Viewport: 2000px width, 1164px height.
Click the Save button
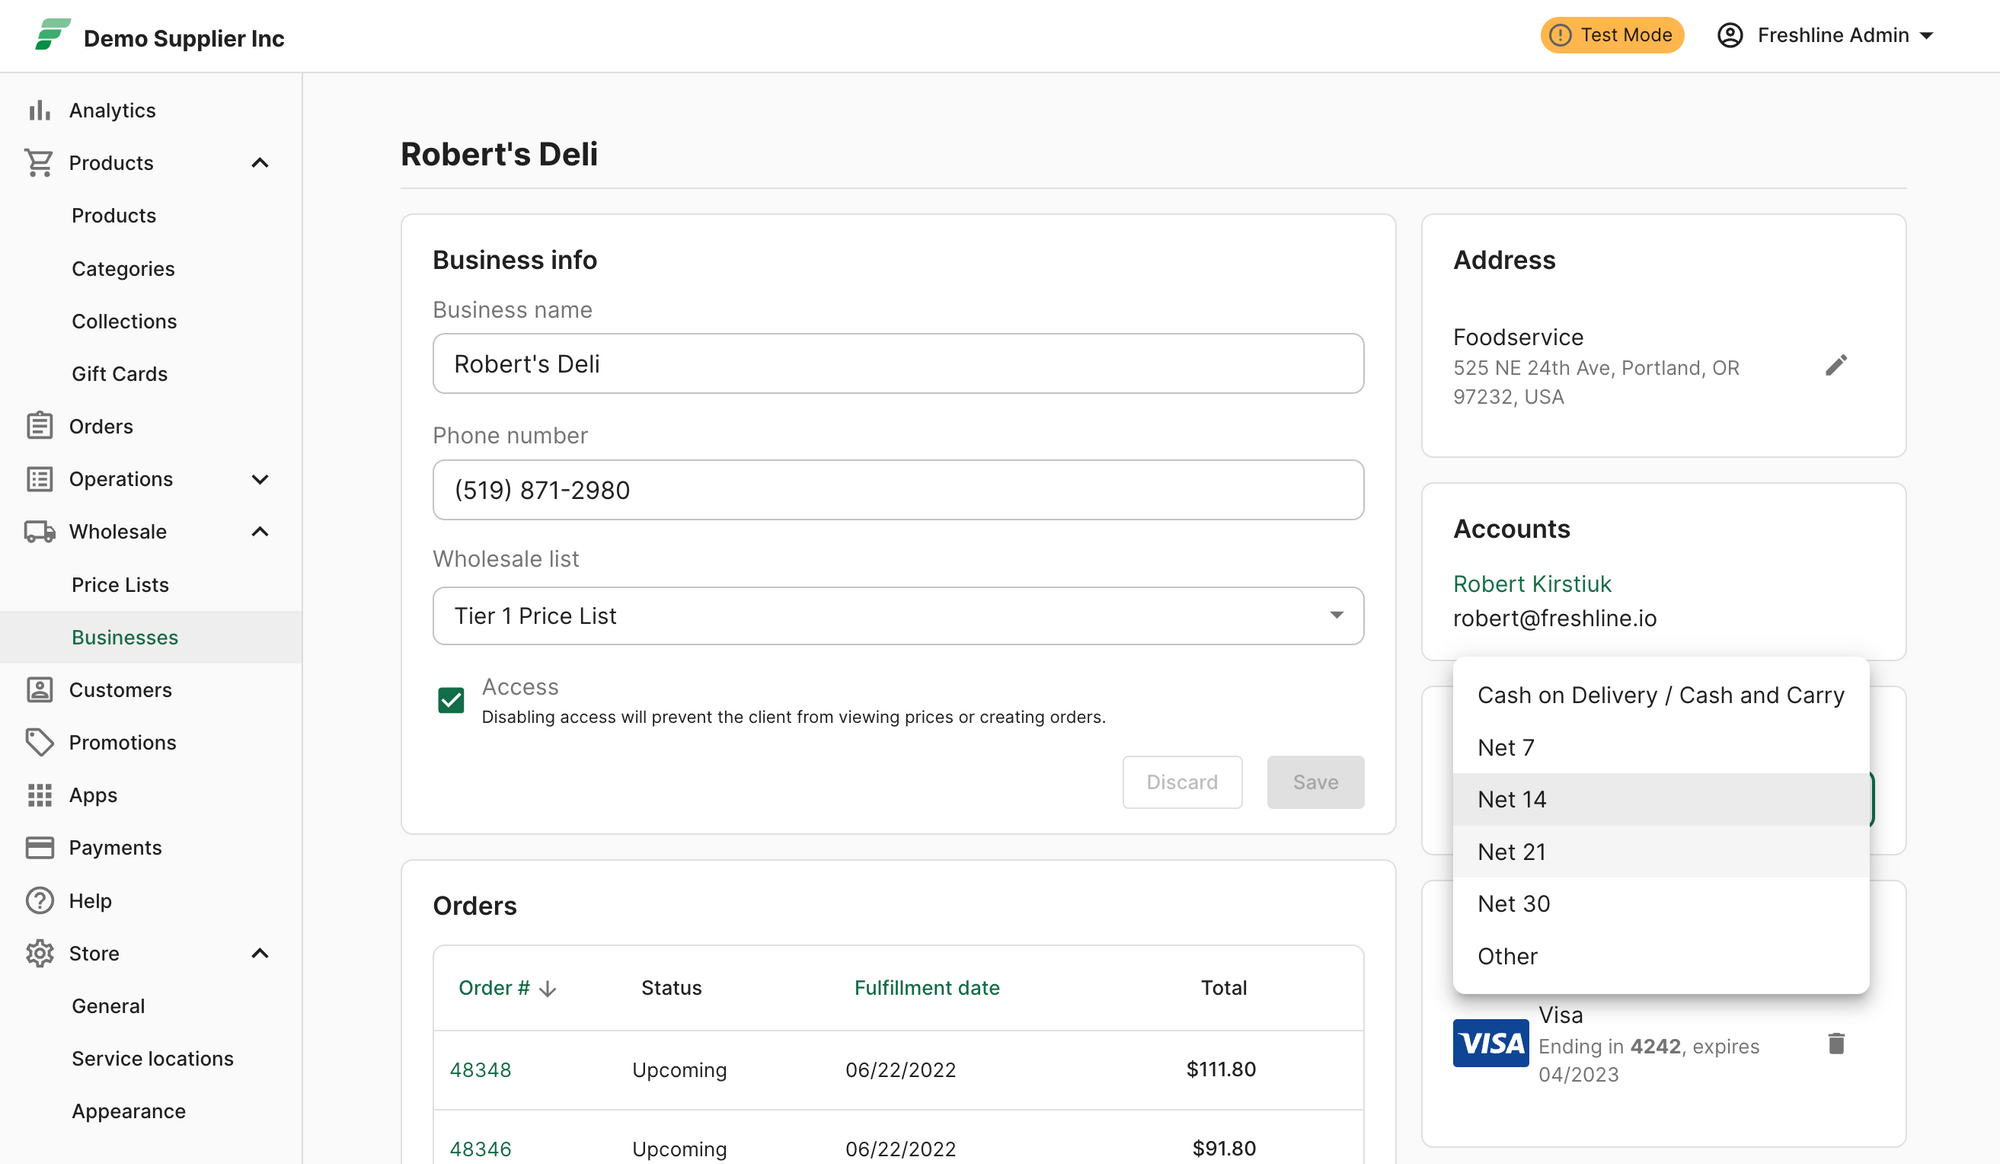click(1315, 782)
